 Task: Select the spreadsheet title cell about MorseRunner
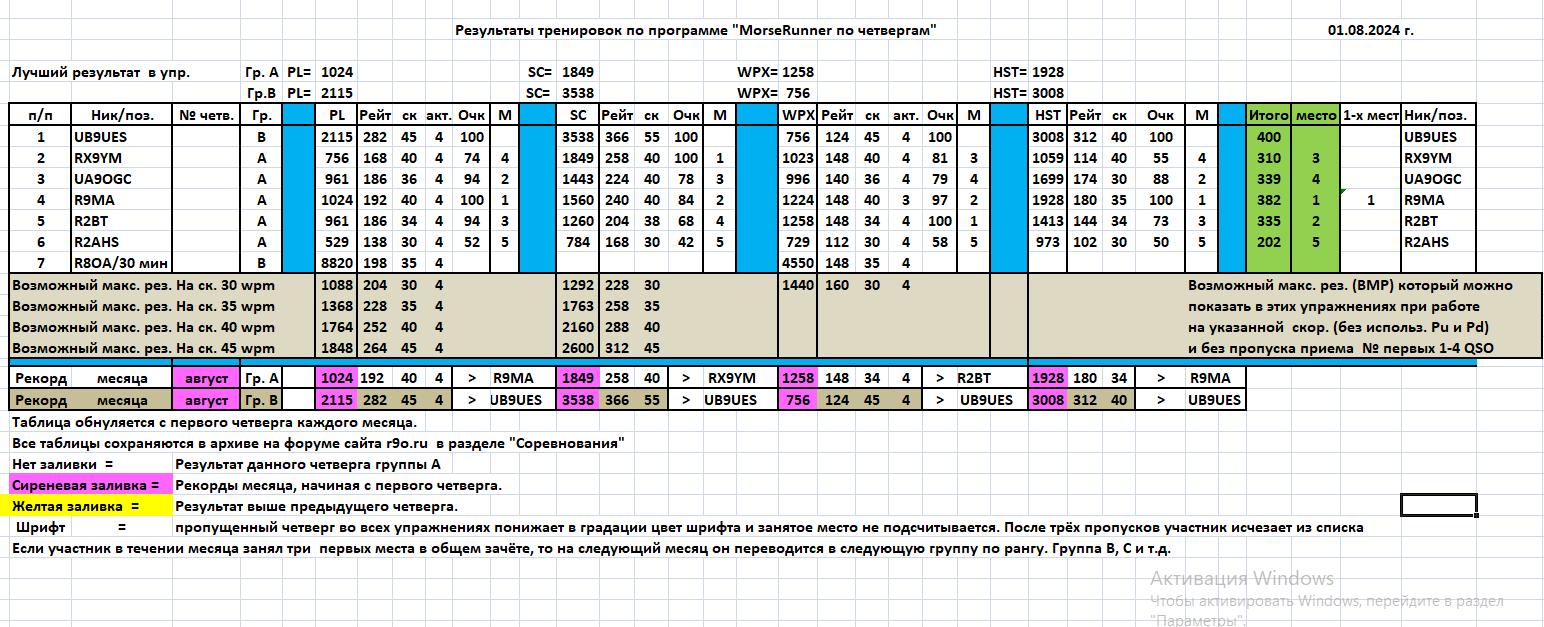tap(695, 31)
